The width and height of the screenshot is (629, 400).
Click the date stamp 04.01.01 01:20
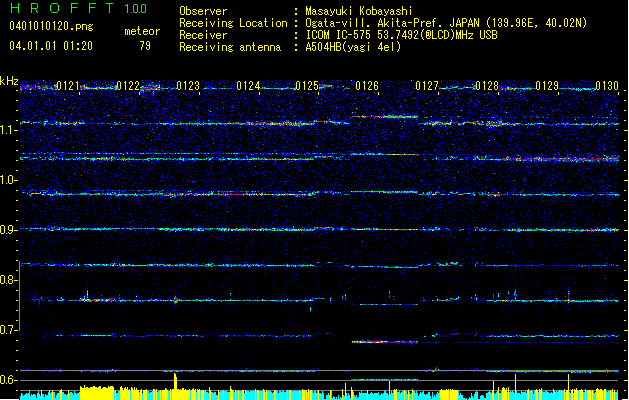pos(51,46)
